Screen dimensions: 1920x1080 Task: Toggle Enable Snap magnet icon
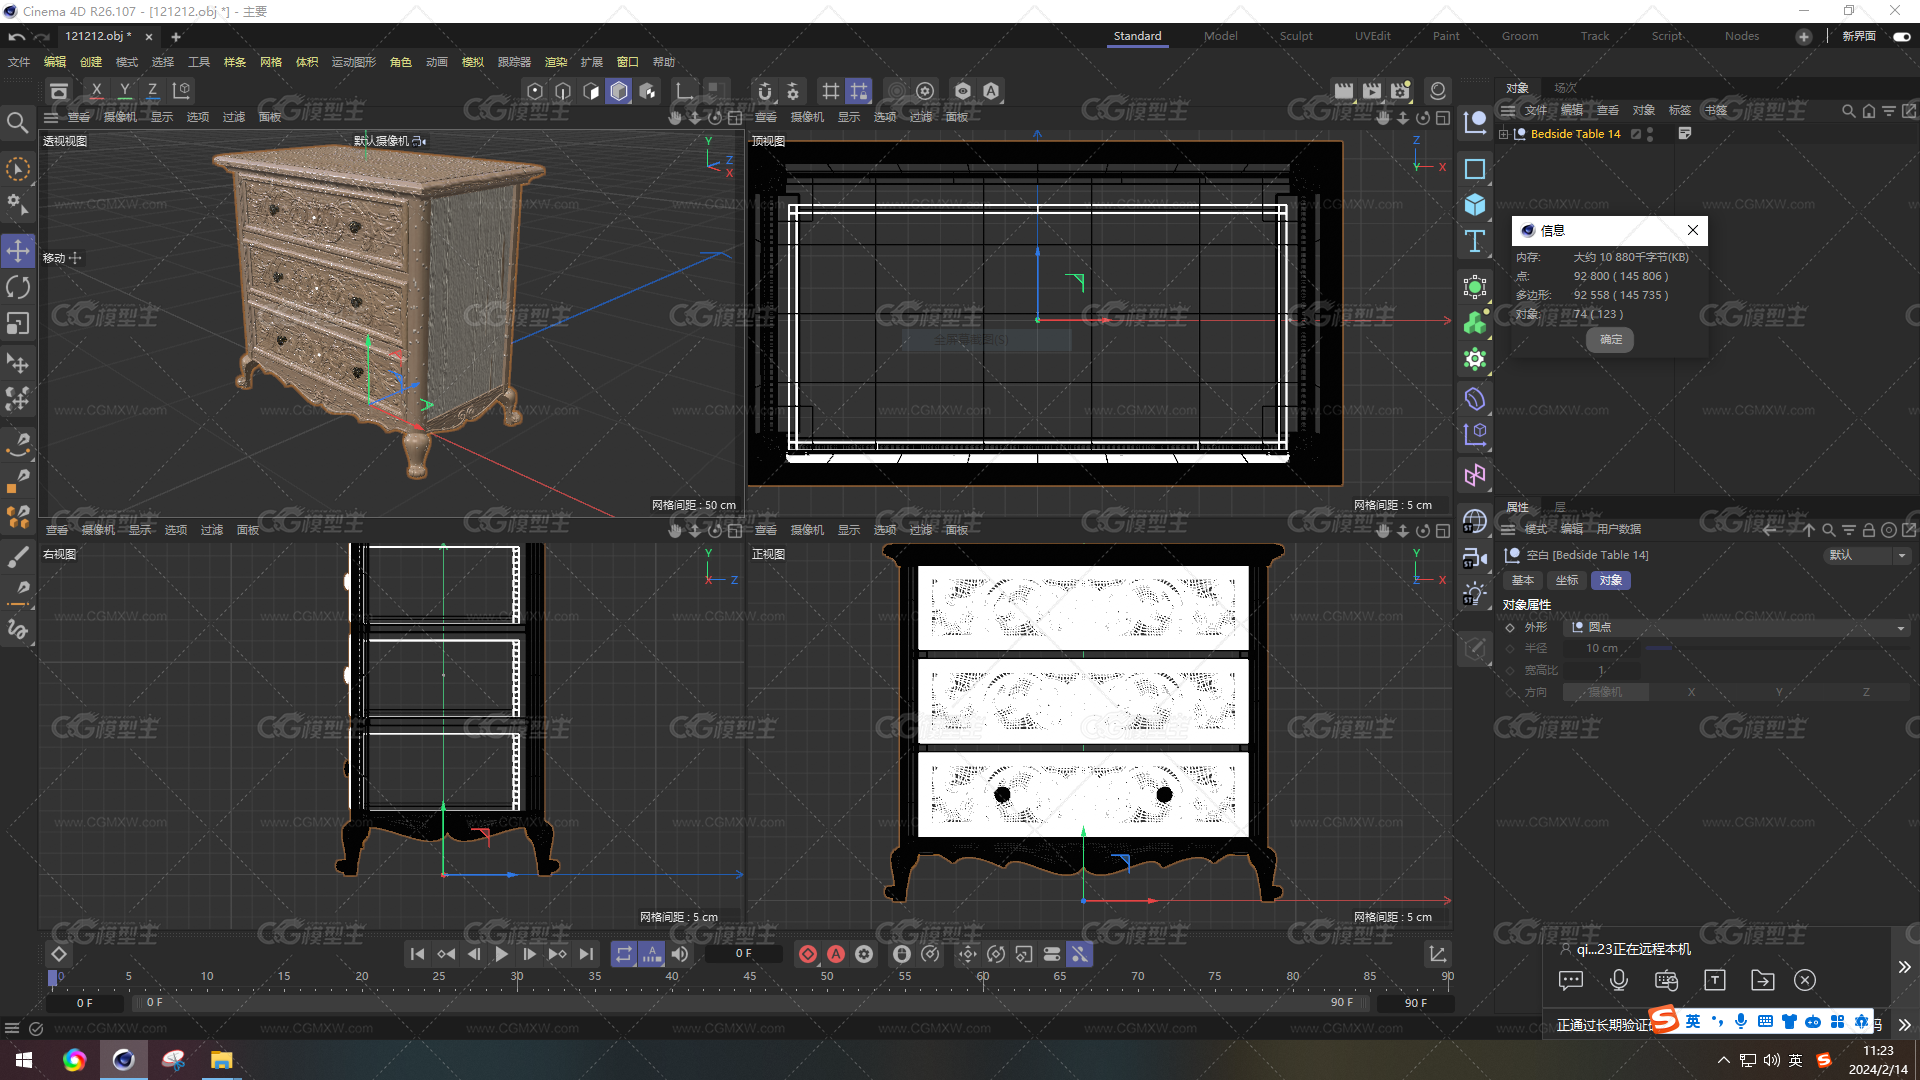[x=765, y=91]
